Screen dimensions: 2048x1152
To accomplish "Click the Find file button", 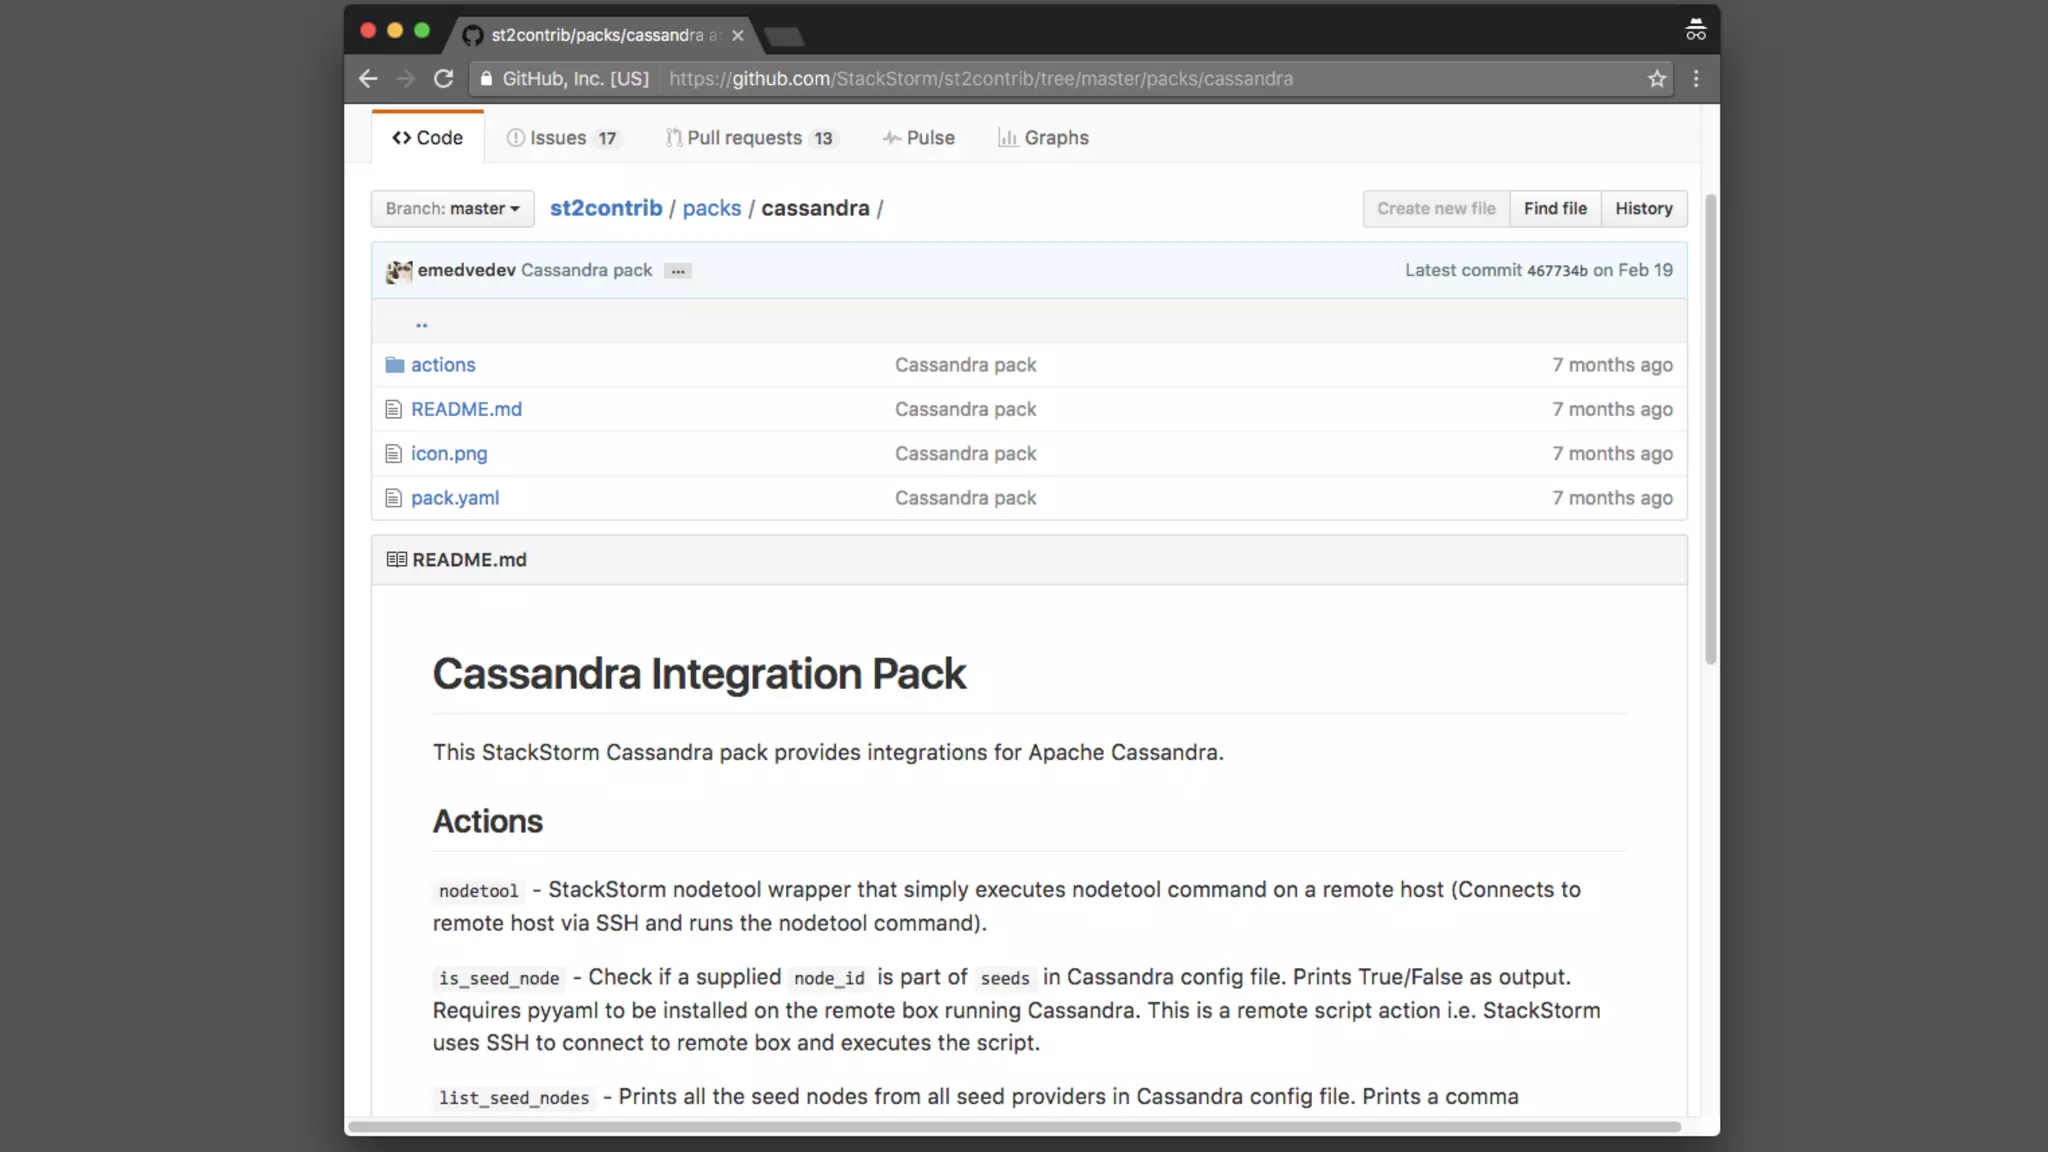I will coord(1555,208).
